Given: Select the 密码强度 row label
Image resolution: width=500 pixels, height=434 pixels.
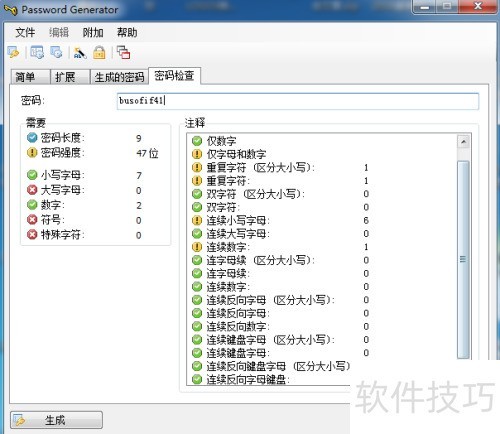Looking at the screenshot, I should point(62,153).
